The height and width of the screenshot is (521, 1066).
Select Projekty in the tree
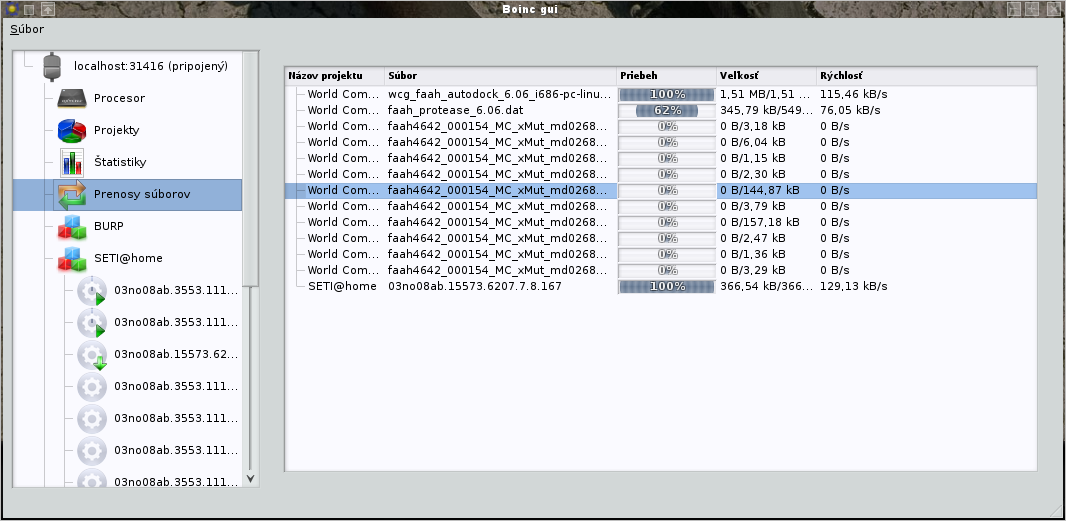(117, 130)
